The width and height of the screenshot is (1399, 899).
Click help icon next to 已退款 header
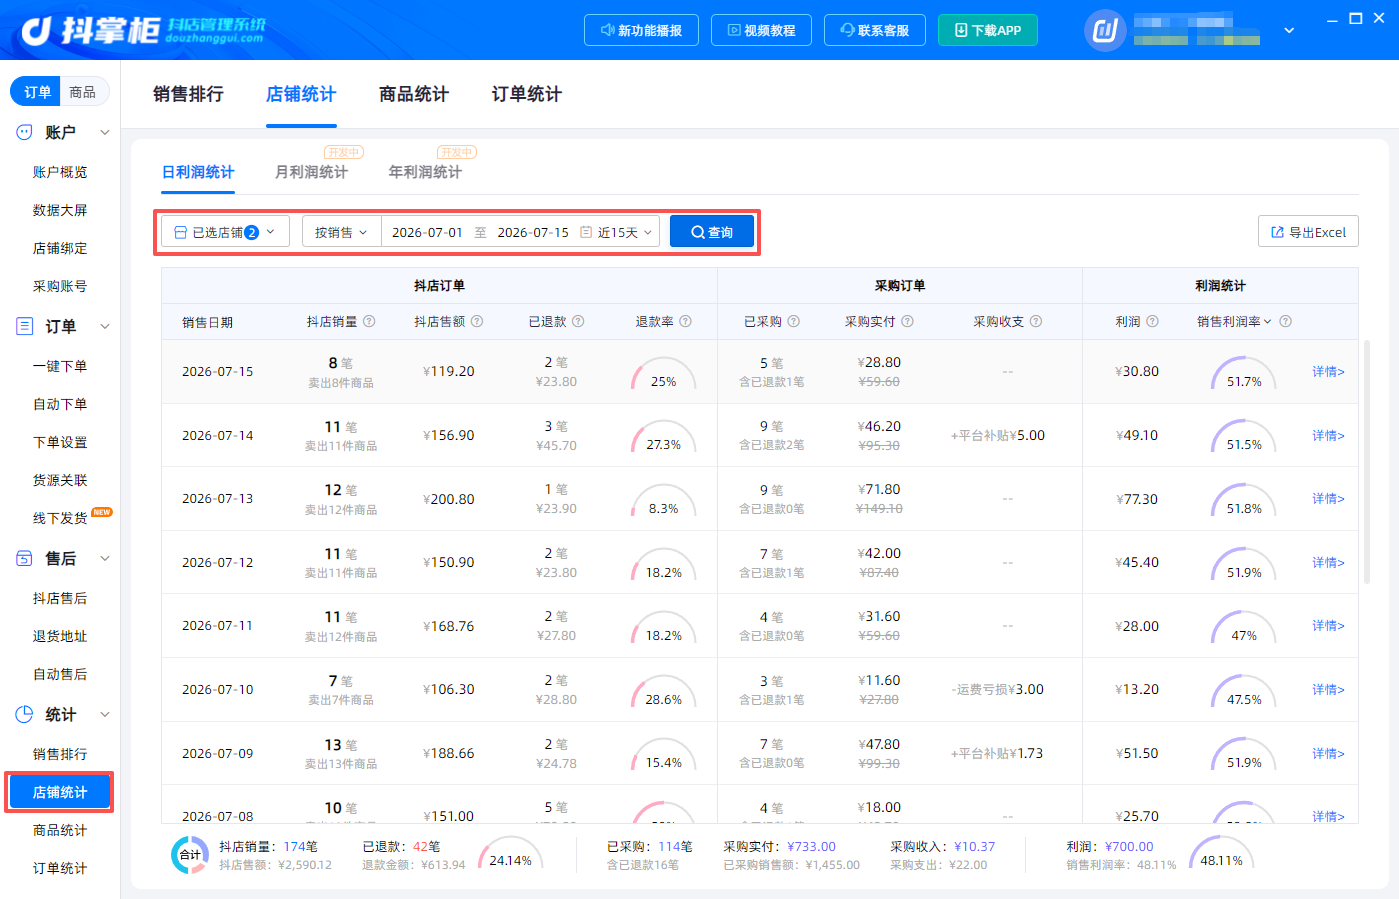(x=578, y=321)
